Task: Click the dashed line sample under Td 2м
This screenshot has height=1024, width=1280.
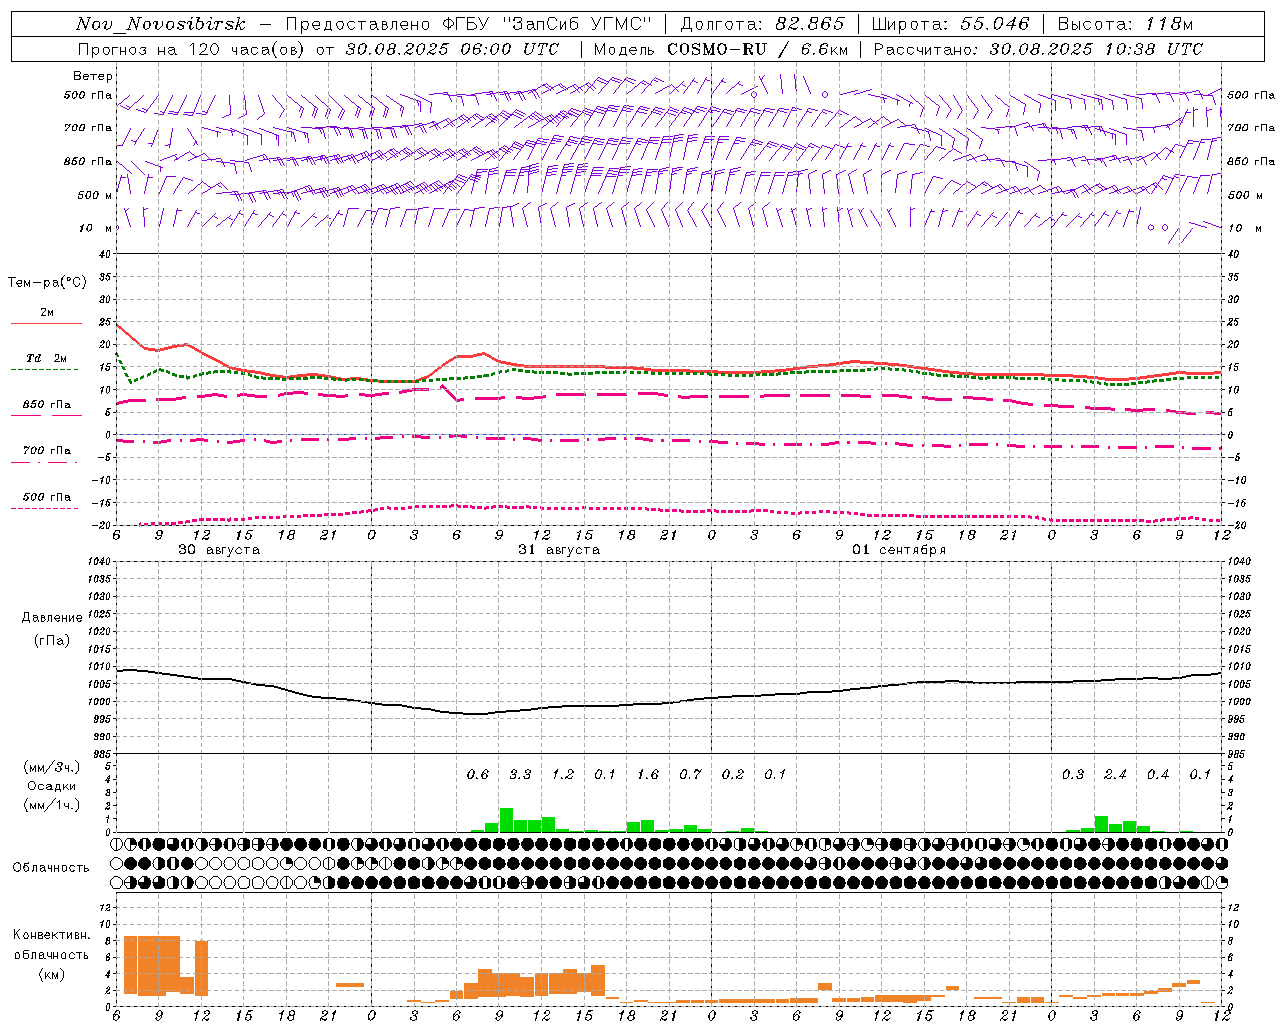Action: point(44,370)
